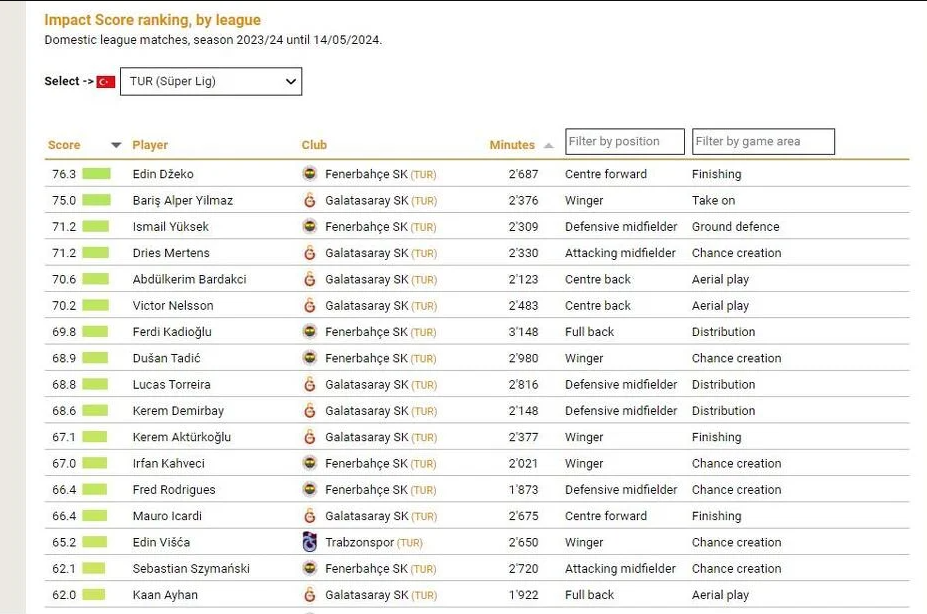Click the Score column descending sort arrow
Image resolution: width=927 pixels, height=614 pixels.
(x=116, y=146)
